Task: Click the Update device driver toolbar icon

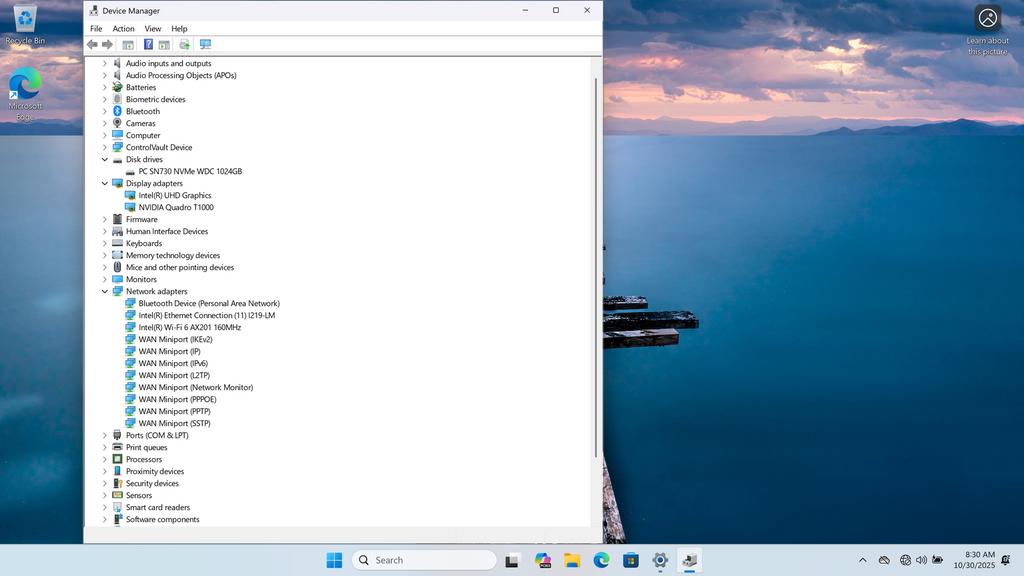Action: [185, 45]
